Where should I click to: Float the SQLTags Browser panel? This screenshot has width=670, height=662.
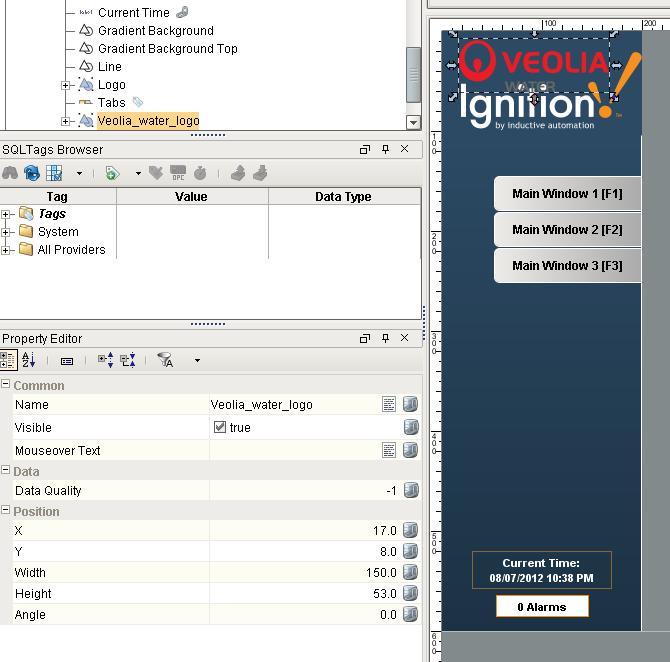click(365, 150)
